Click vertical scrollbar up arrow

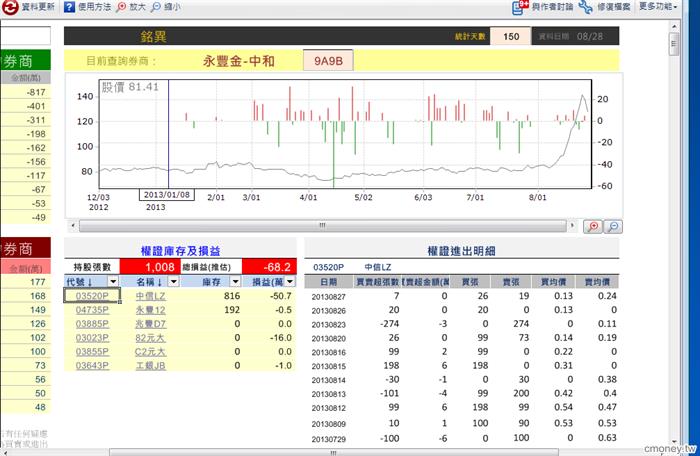click(674, 27)
